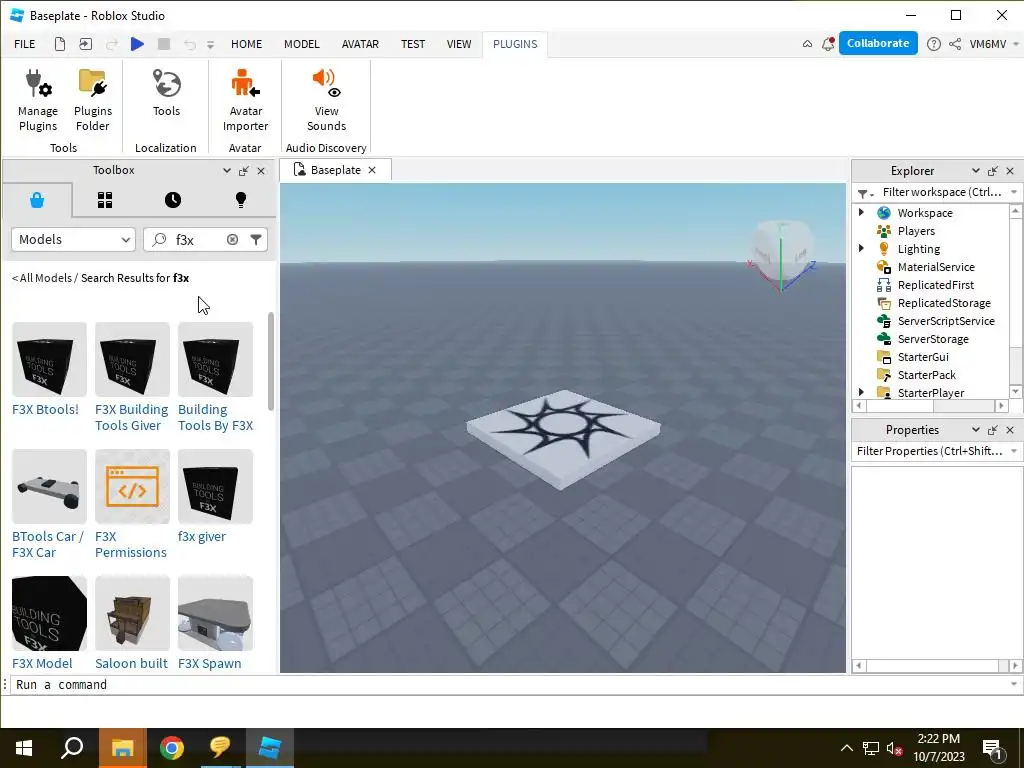Image resolution: width=1024 pixels, height=768 pixels.
Task: Open View Sounds audio discovery
Action: point(327,100)
